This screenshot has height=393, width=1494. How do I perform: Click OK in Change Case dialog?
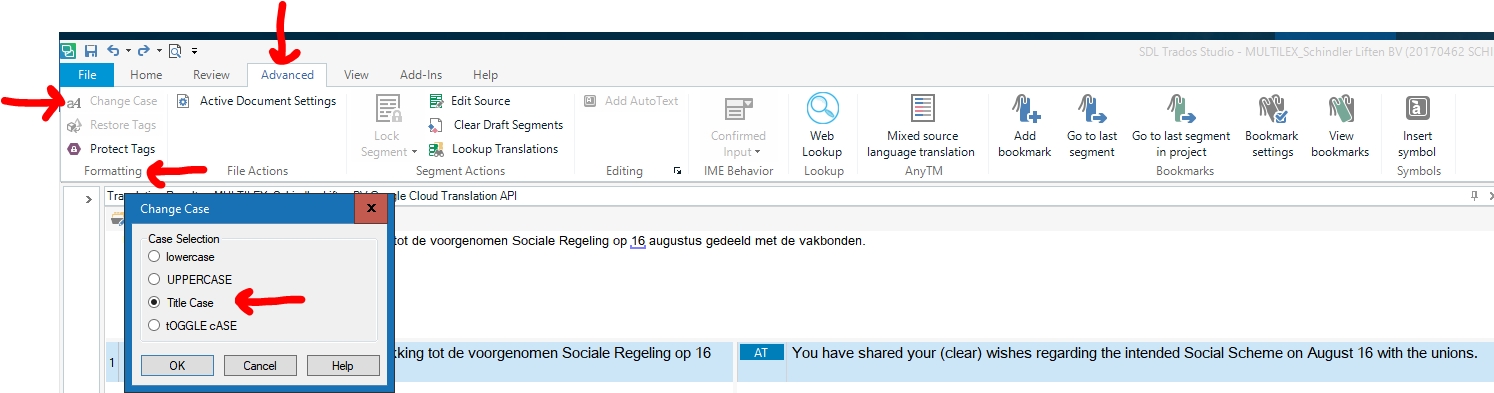[178, 366]
